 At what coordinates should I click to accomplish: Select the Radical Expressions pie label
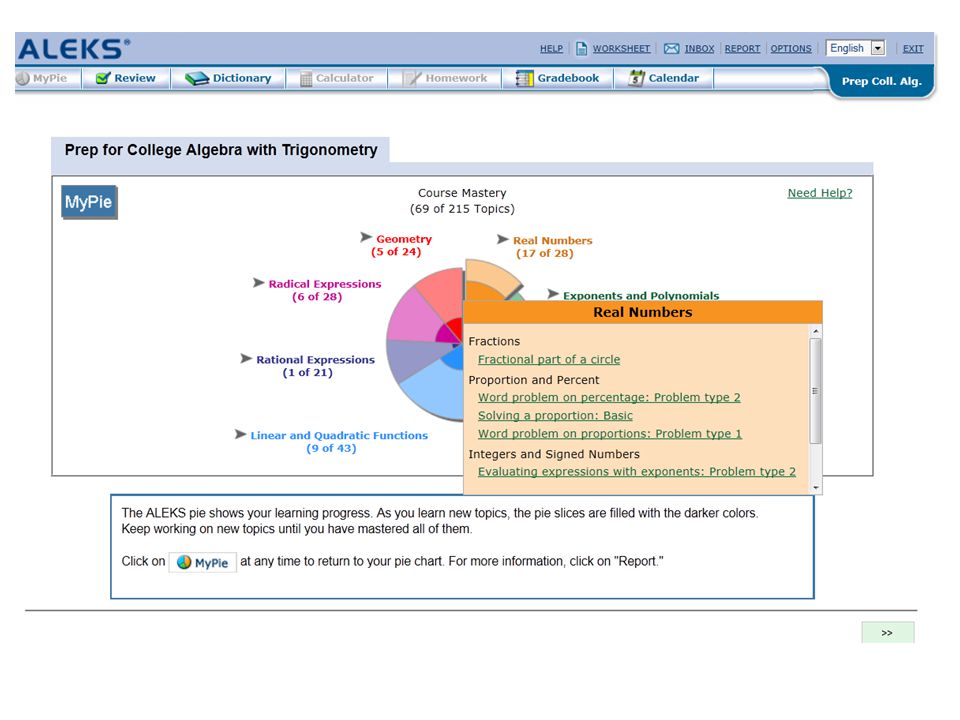click(x=324, y=290)
